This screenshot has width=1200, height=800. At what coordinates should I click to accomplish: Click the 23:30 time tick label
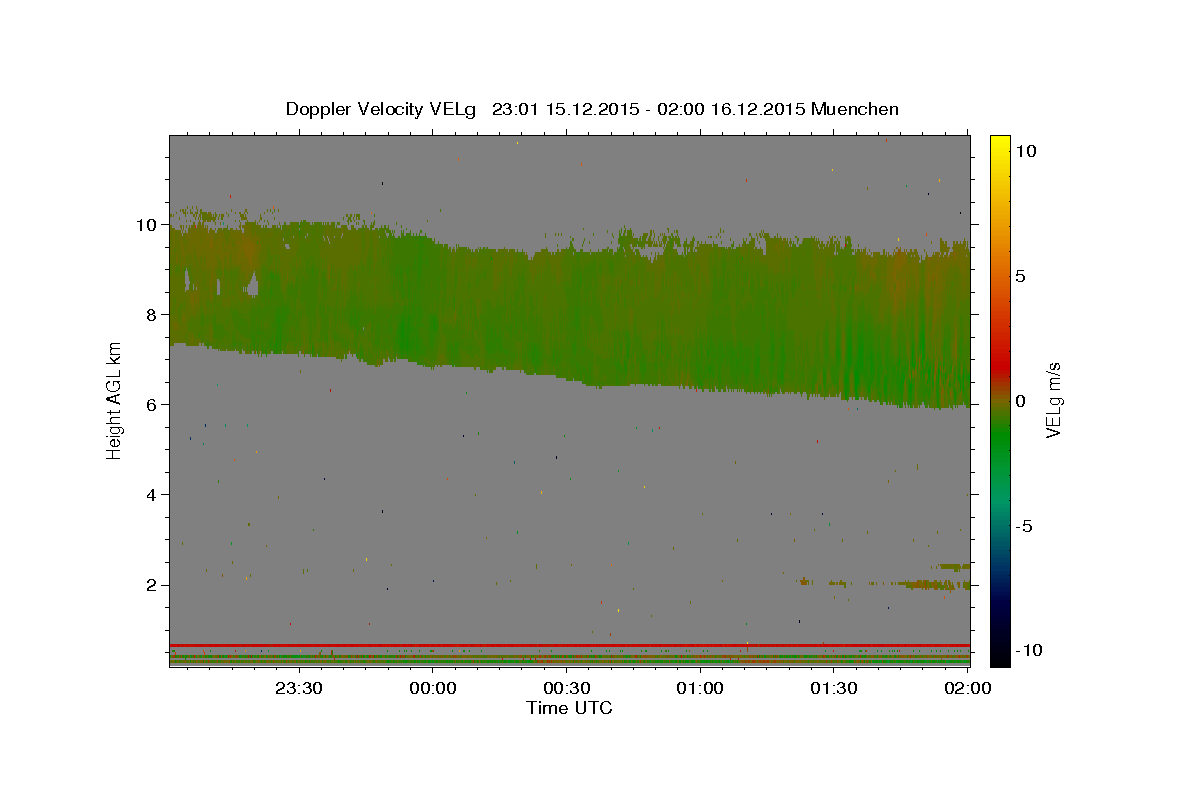coord(299,688)
